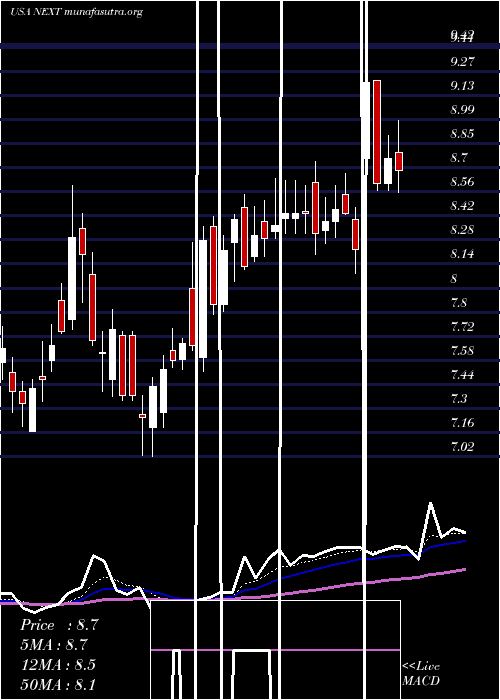Click the 7.3 price axis label
Viewport: 500px width, 700px height.
pyautogui.click(x=459, y=399)
